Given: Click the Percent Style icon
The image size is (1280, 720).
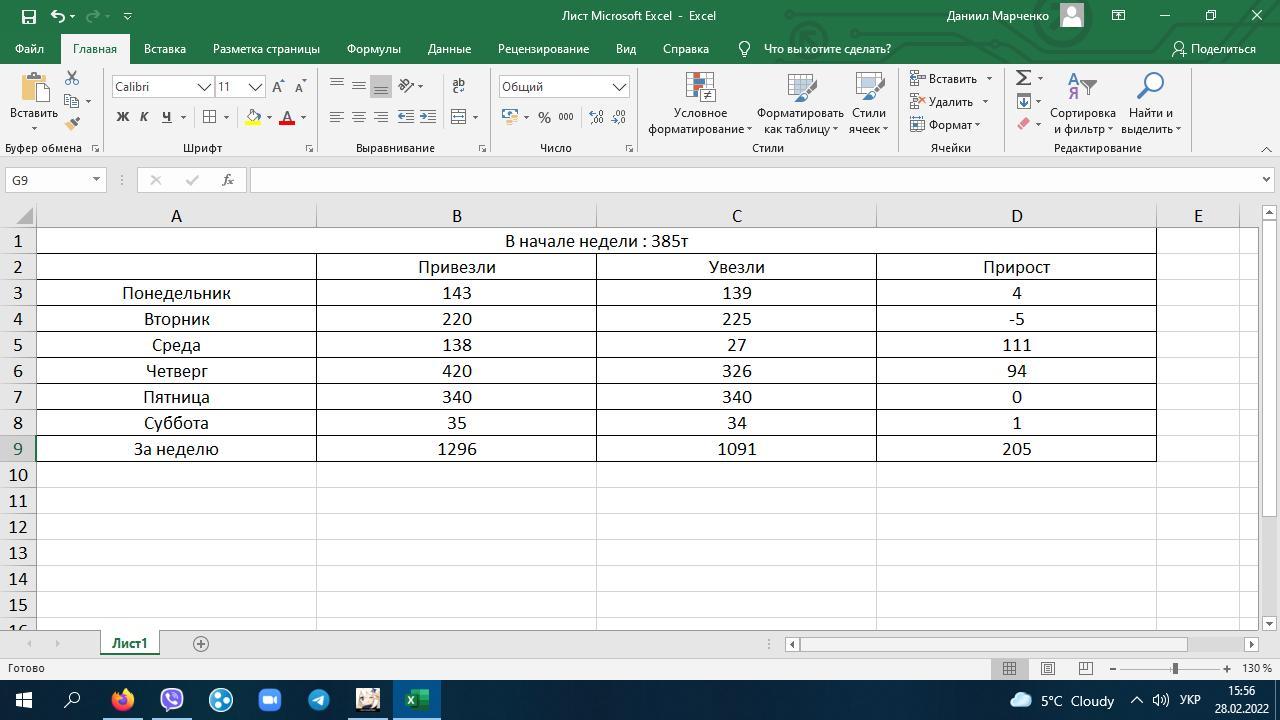Looking at the screenshot, I should 544,117.
